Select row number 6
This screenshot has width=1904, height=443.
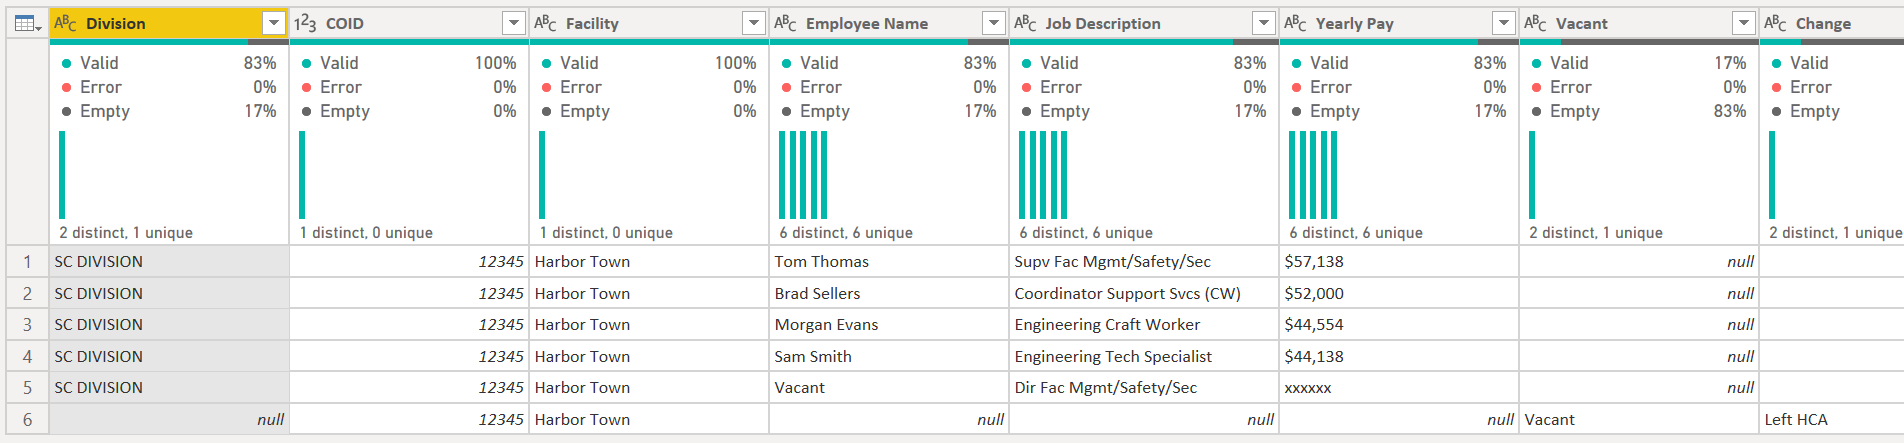[27, 419]
